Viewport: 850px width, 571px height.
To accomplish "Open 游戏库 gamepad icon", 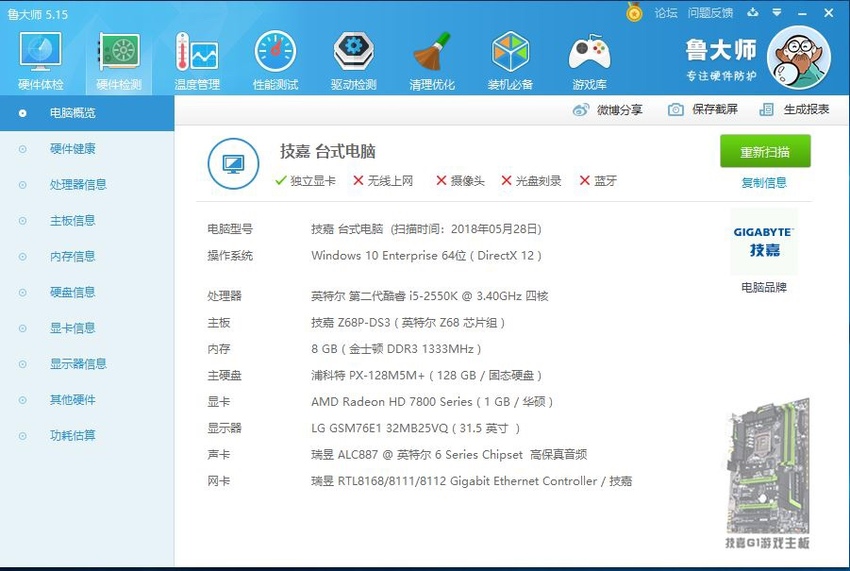I will click(589, 60).
